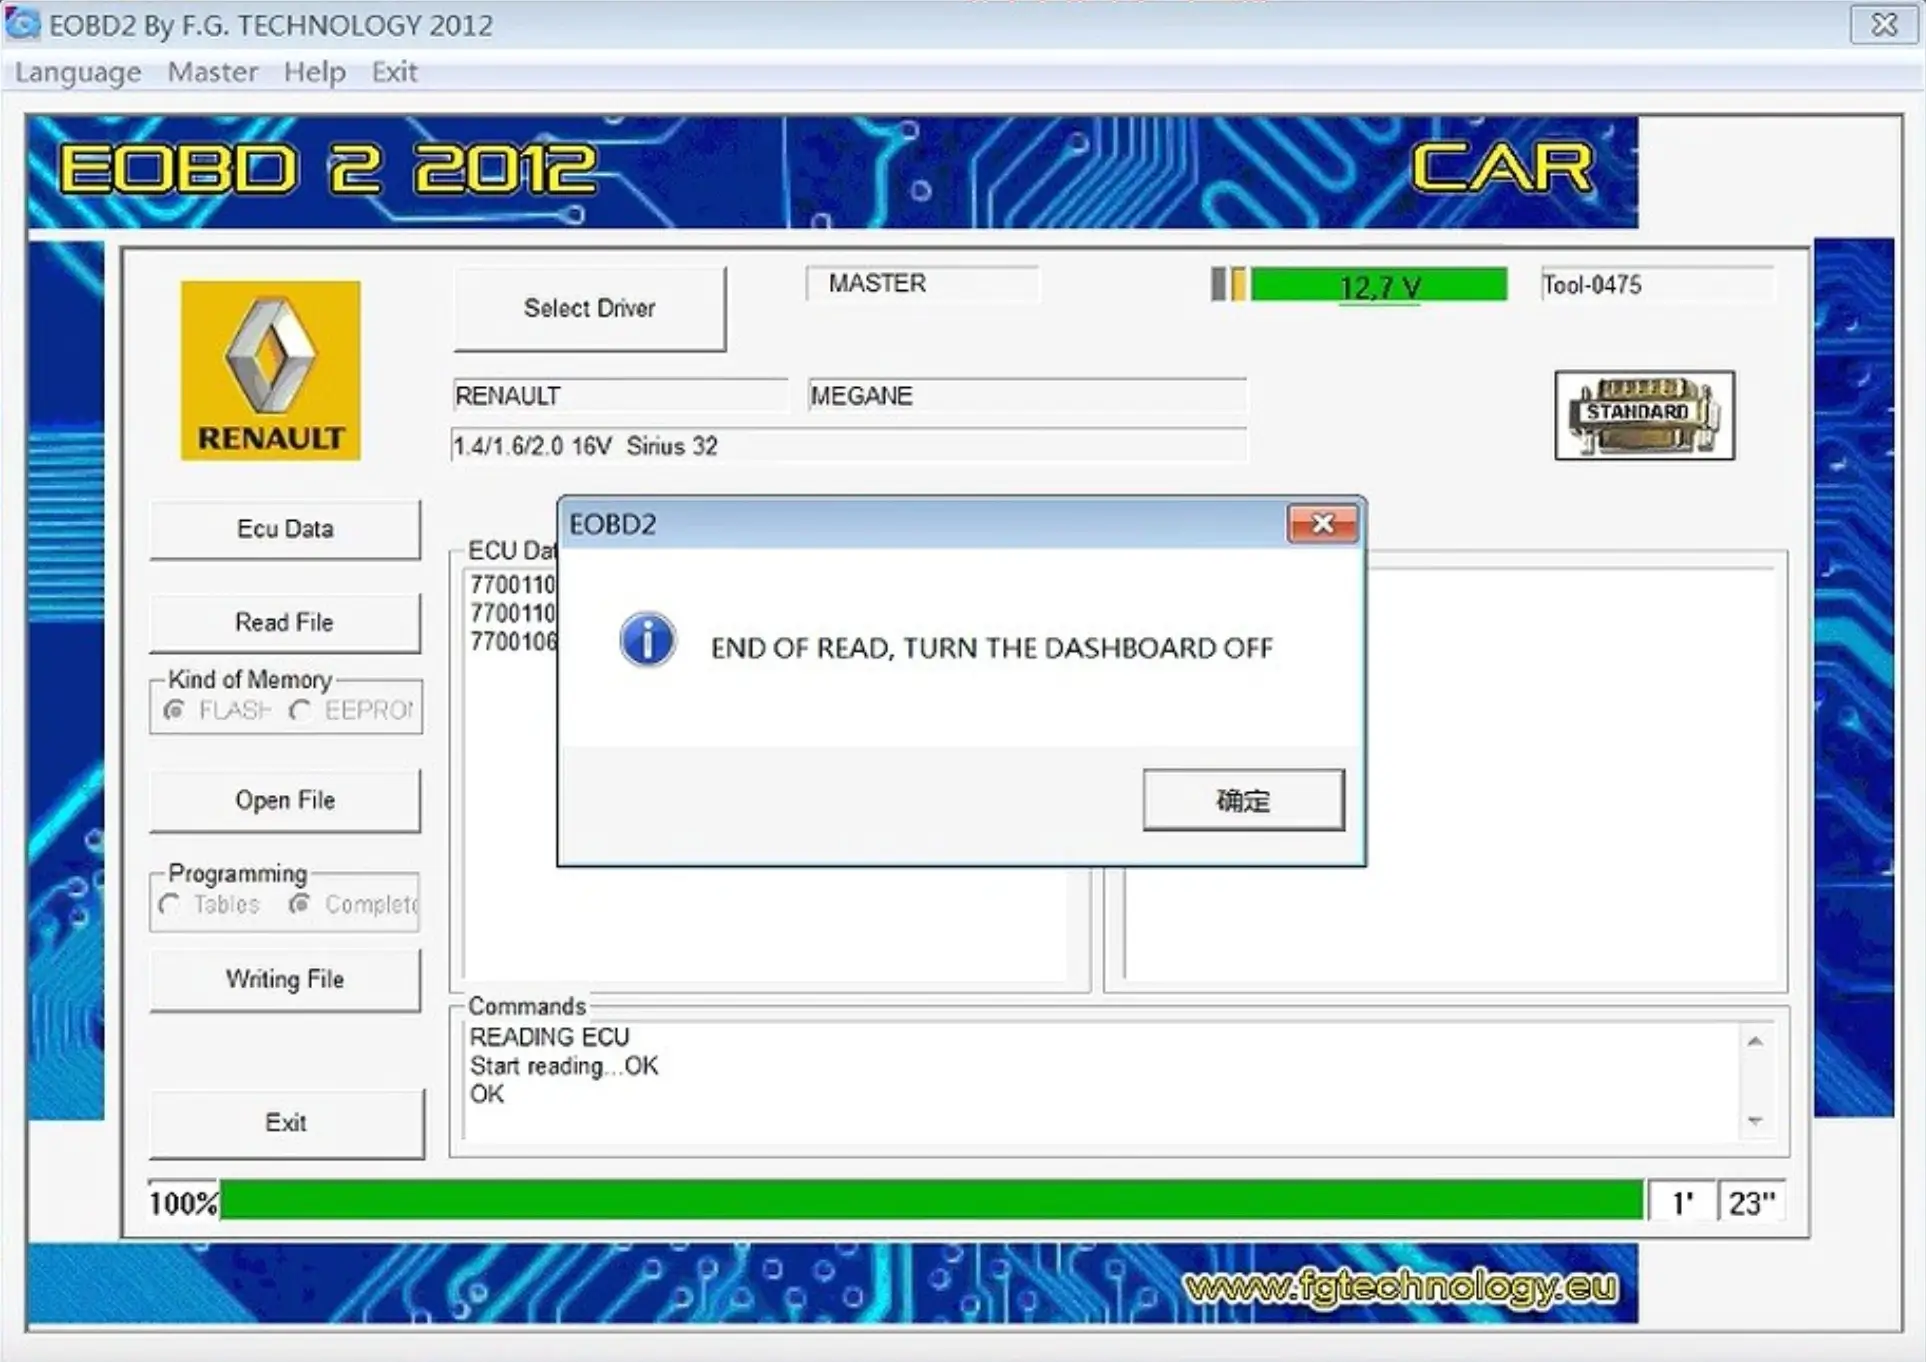Click the blue info icon in the dialog
The image size is (1926, 1362).
click(x=647, y=640)
